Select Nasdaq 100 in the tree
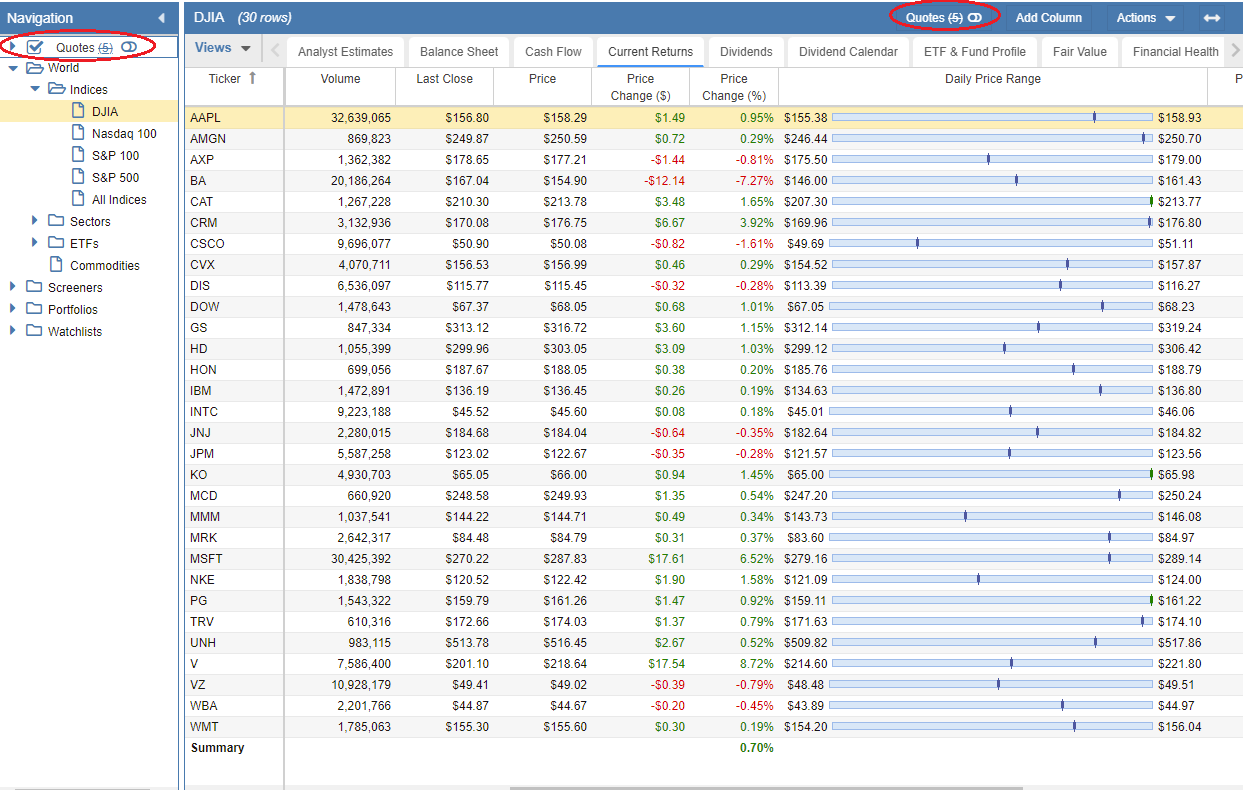This screenshot has height=790, width=1243. [124, 134]
